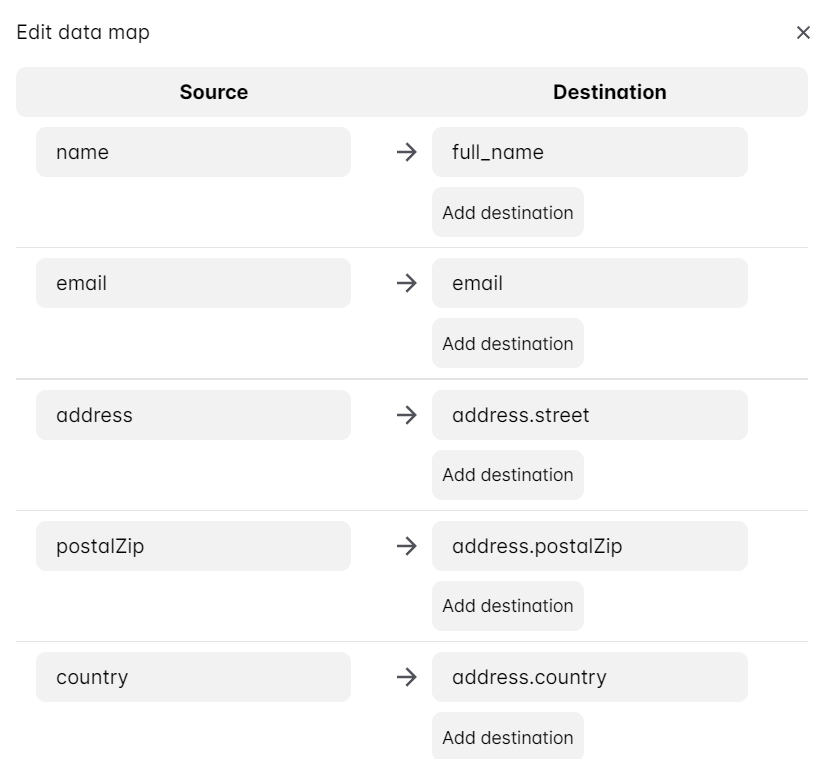Add destination under full_name field

pyautogui.click(x=507, y=212)
